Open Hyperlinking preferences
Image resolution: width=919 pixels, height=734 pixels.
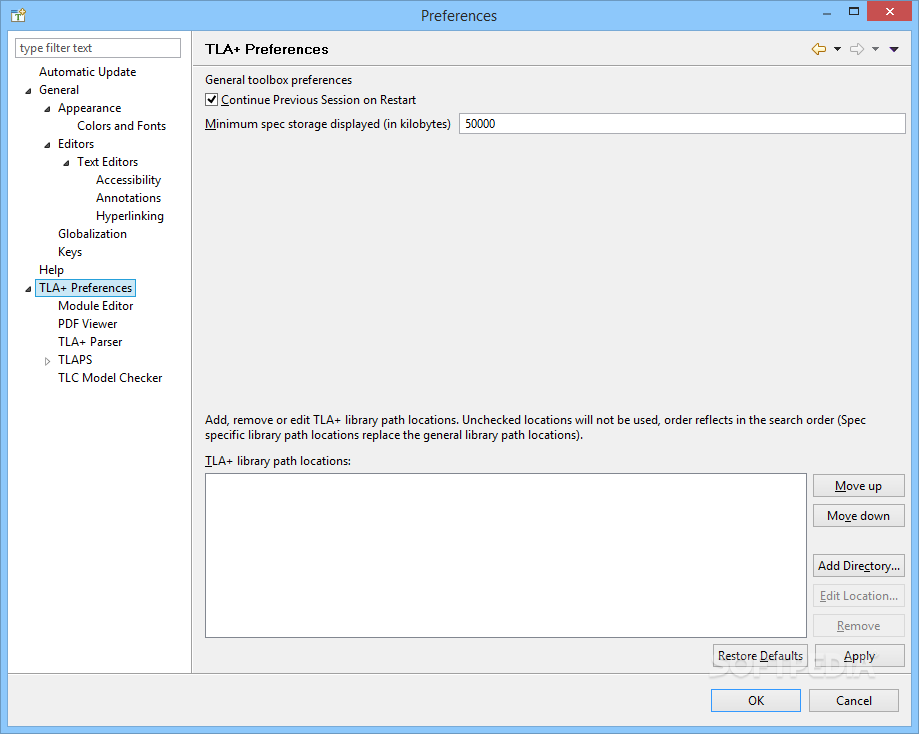tap(130, 216)
